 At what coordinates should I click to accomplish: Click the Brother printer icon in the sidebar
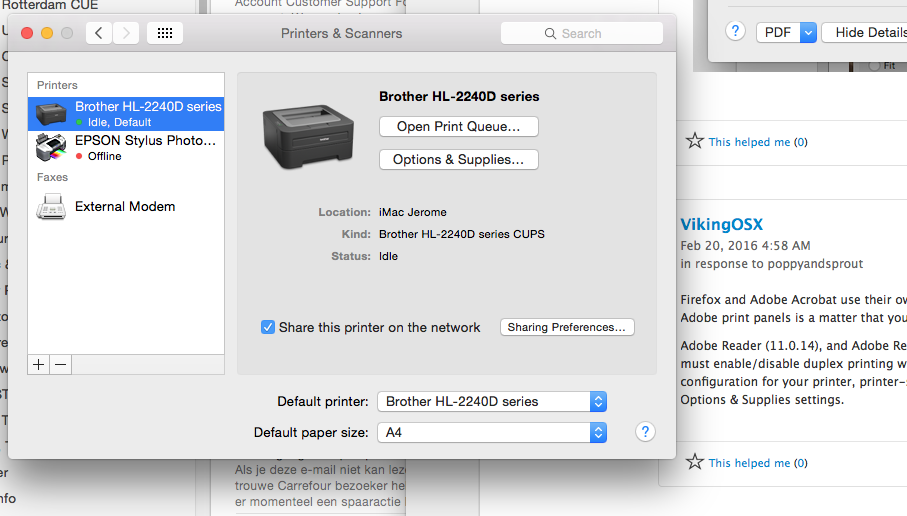[51, 114]
